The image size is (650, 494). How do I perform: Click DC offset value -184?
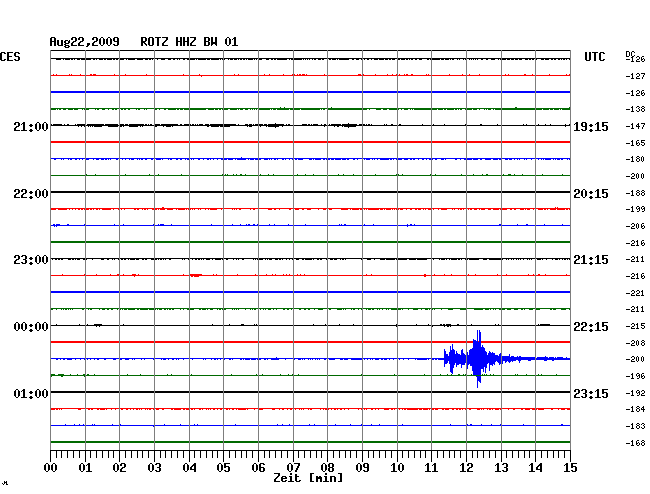pos(635,409)
